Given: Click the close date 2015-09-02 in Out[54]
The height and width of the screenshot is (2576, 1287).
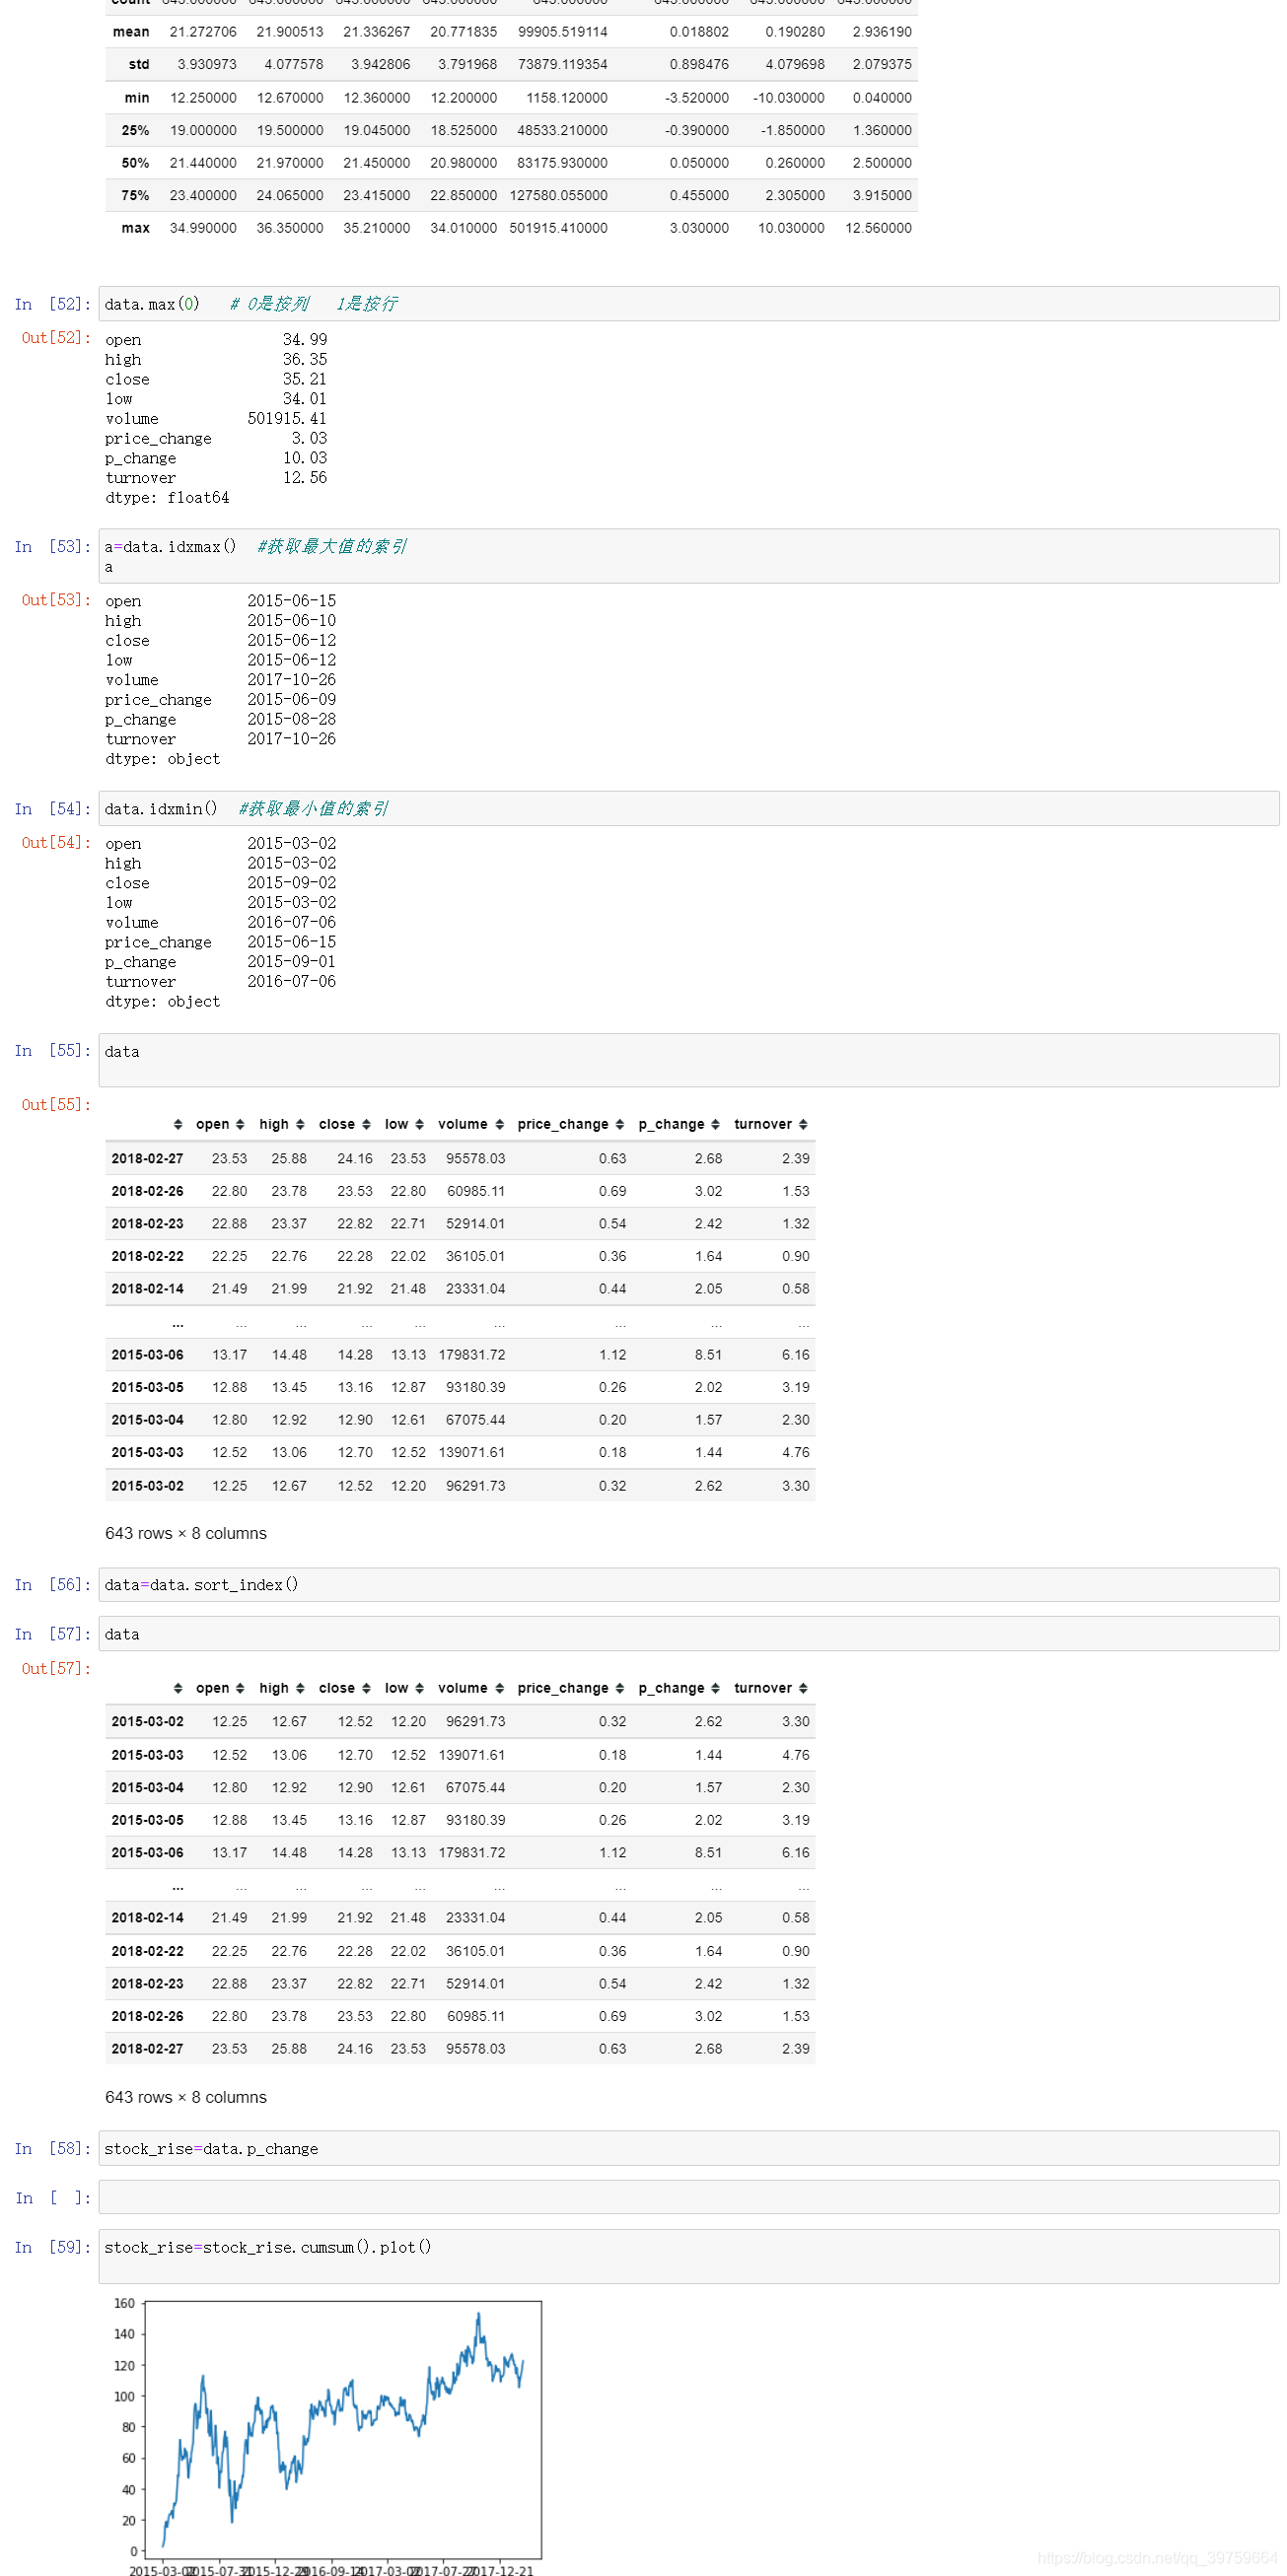Looking at the screenshot, I should click(292, 882).
